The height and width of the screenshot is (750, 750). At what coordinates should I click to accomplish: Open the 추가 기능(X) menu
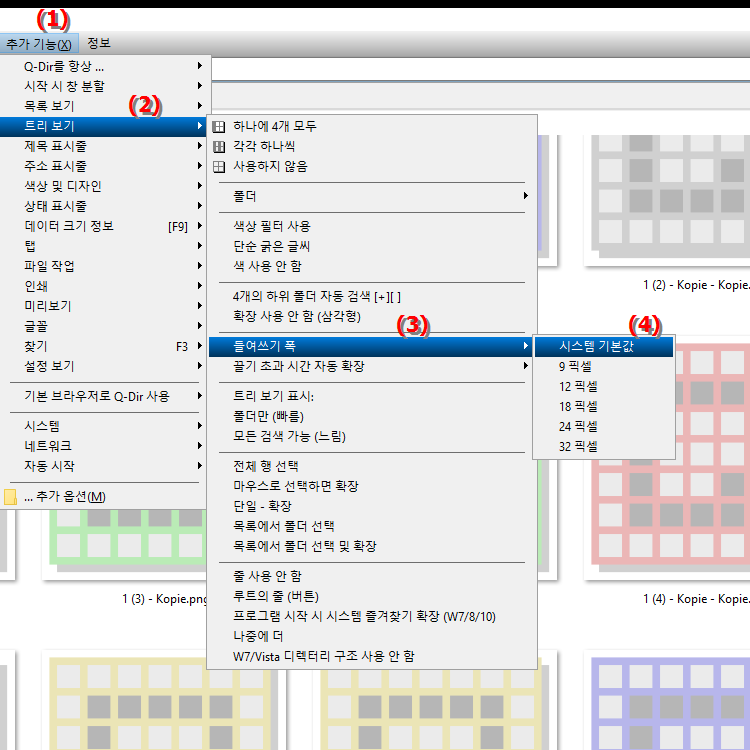click(x=39, y=44)
